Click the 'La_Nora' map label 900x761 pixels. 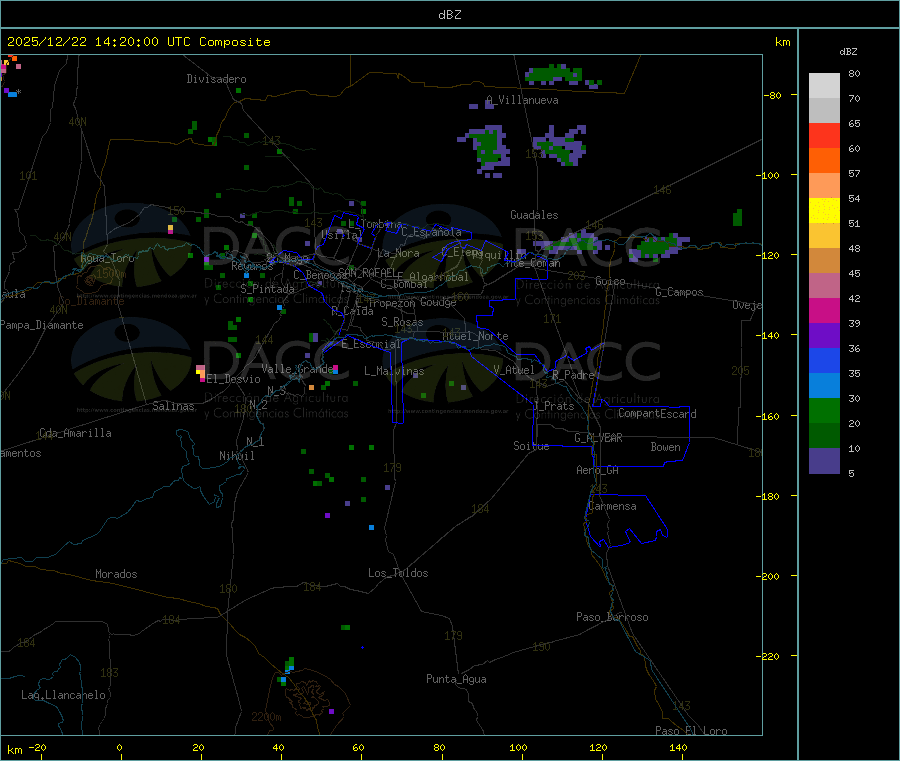398,253
